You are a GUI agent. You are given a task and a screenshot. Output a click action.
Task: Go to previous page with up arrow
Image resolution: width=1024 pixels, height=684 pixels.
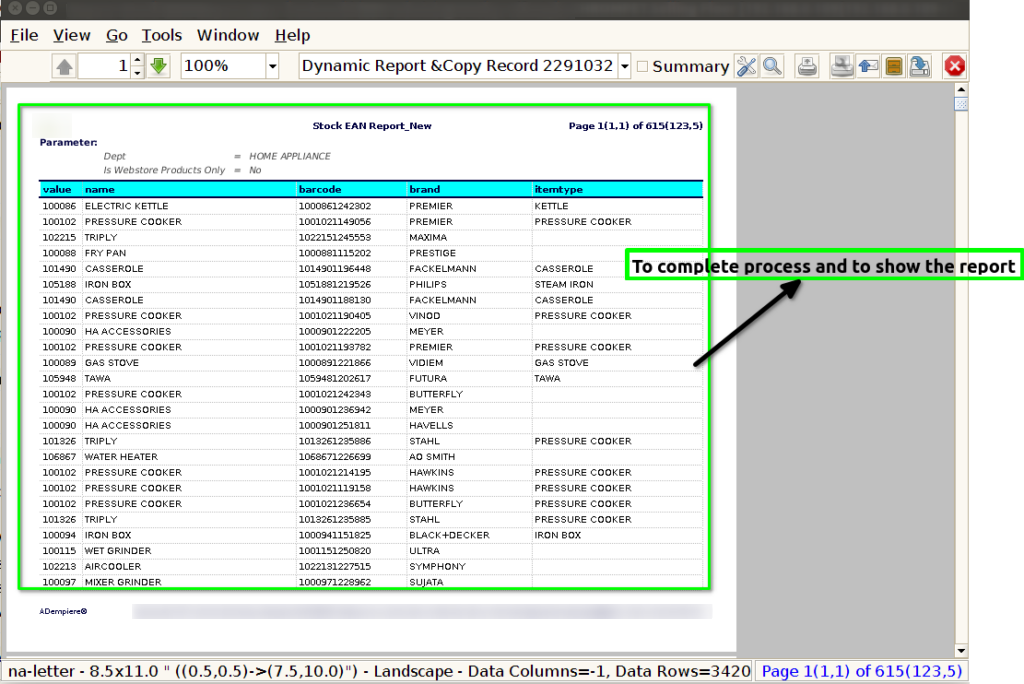coord(64,66)
